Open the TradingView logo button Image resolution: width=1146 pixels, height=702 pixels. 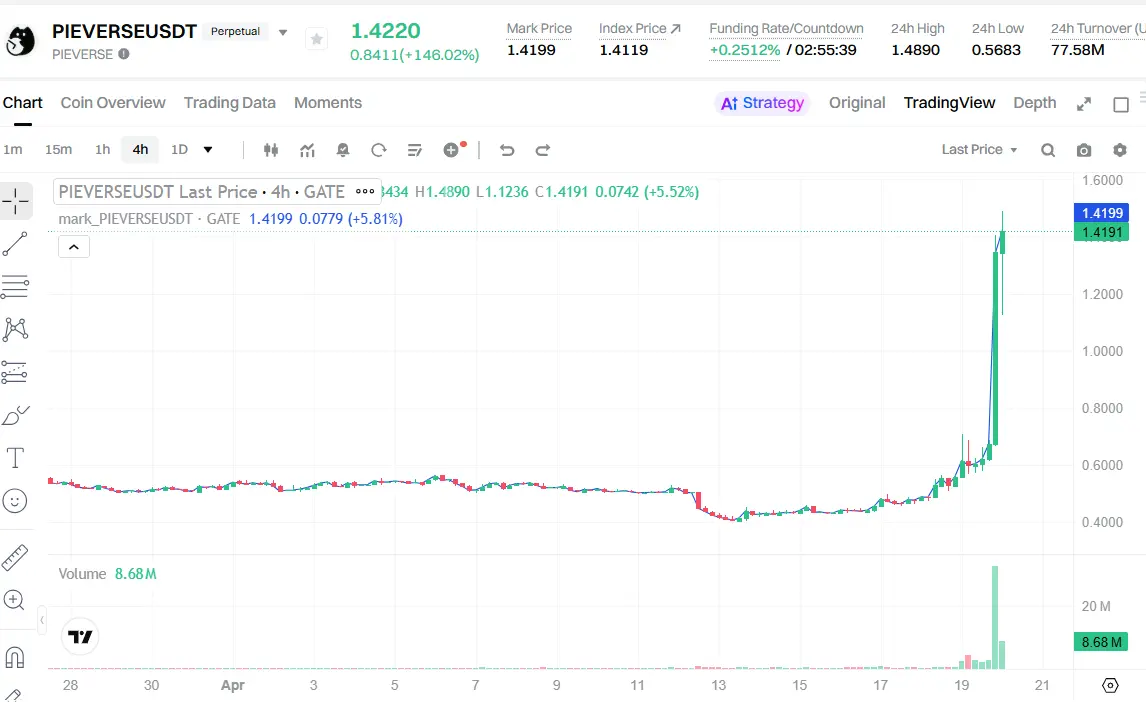80,636
